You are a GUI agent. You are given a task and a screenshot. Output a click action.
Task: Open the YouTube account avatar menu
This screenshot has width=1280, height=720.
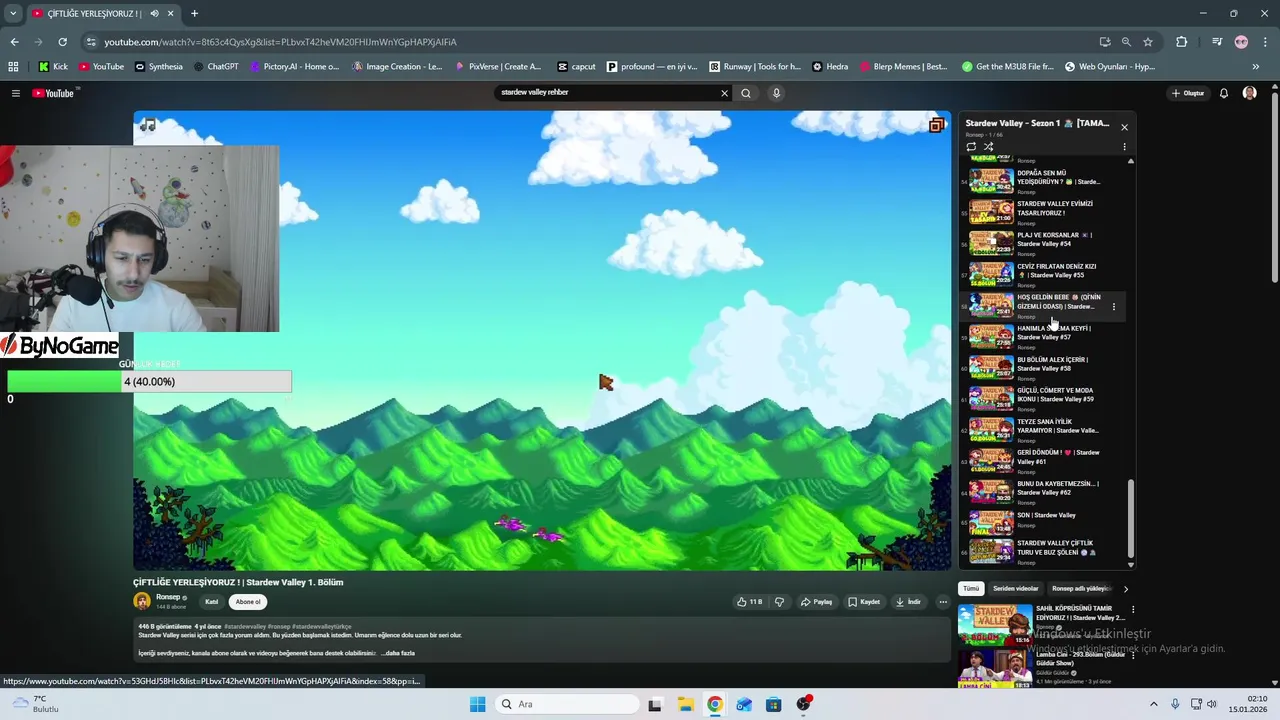1249,93
